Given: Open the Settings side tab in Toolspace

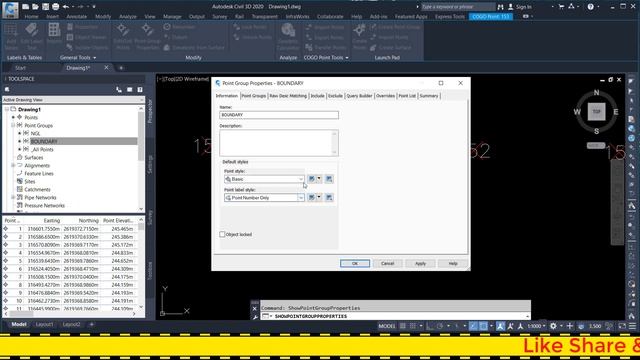Looking at the screenshot, I should [150, 164].
